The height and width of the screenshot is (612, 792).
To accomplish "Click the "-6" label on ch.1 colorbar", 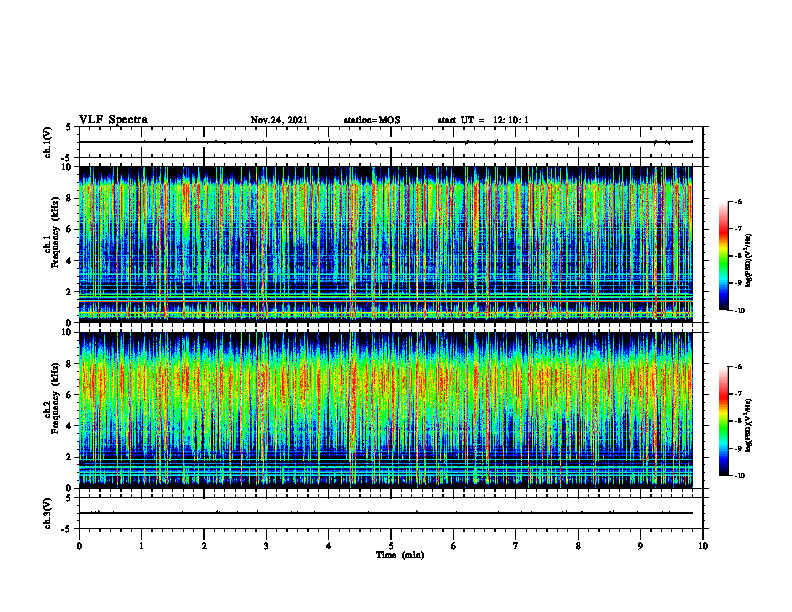I will coord(737,201).
